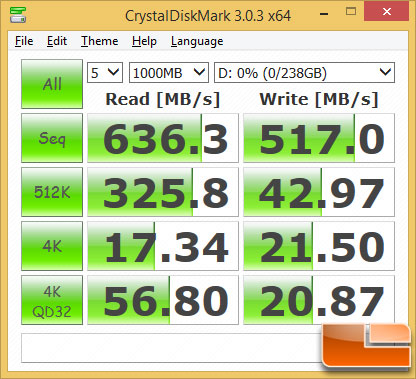
Task: Open the Edit menu
Action: [57, 41]
